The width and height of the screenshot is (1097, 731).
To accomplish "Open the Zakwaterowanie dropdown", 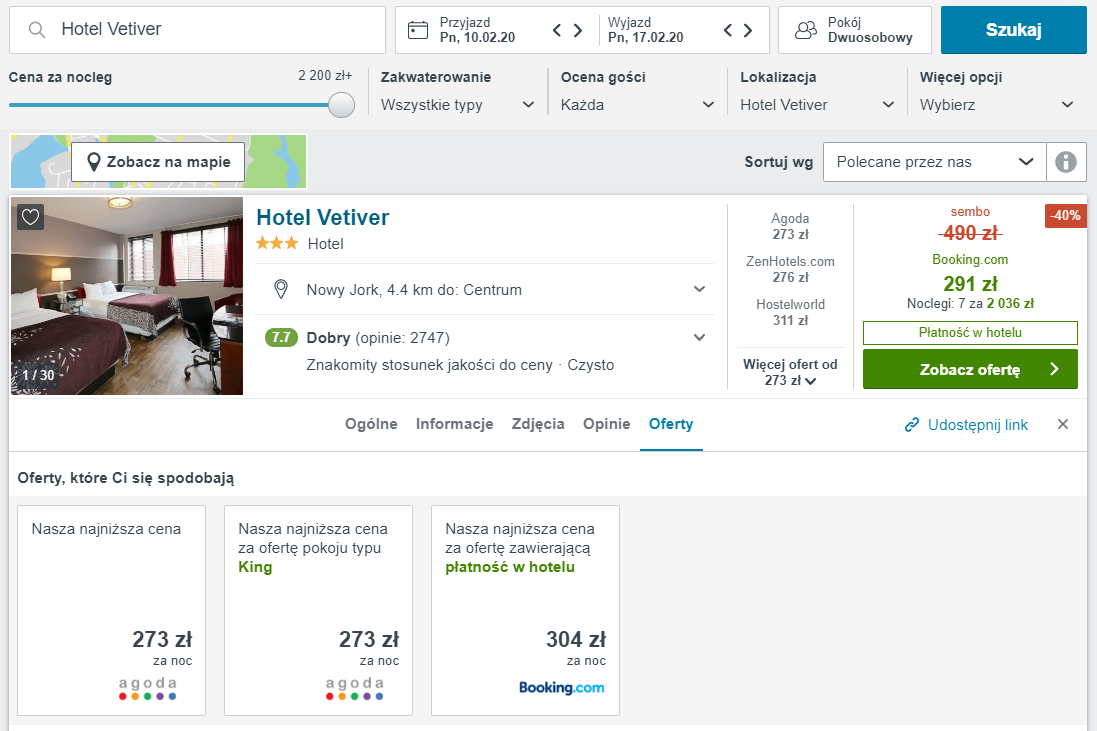I will click(x=458, y=105).
